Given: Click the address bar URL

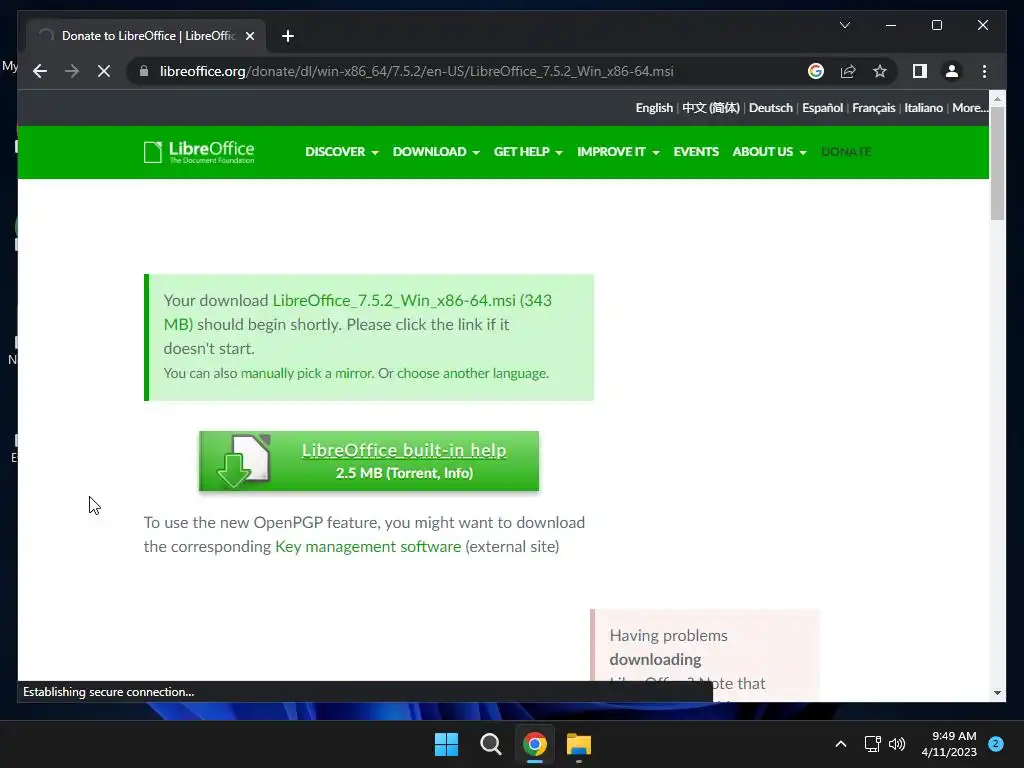Looking at the screenshot, I should tap(416, 71).
